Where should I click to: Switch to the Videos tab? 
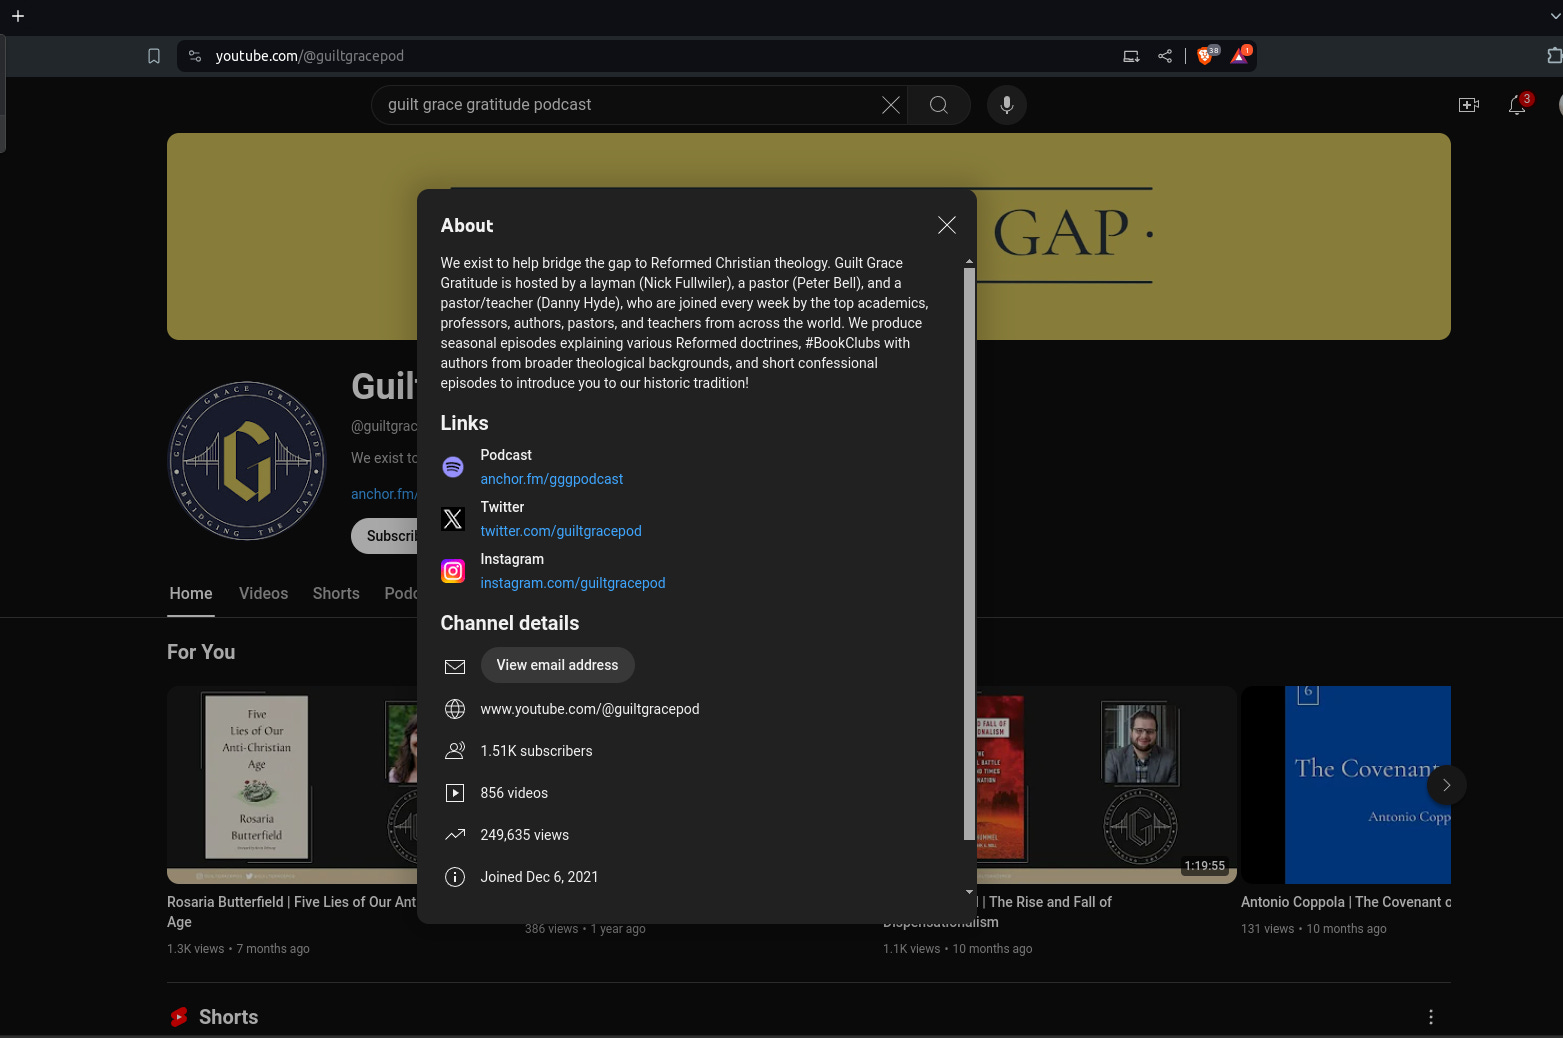263,594
